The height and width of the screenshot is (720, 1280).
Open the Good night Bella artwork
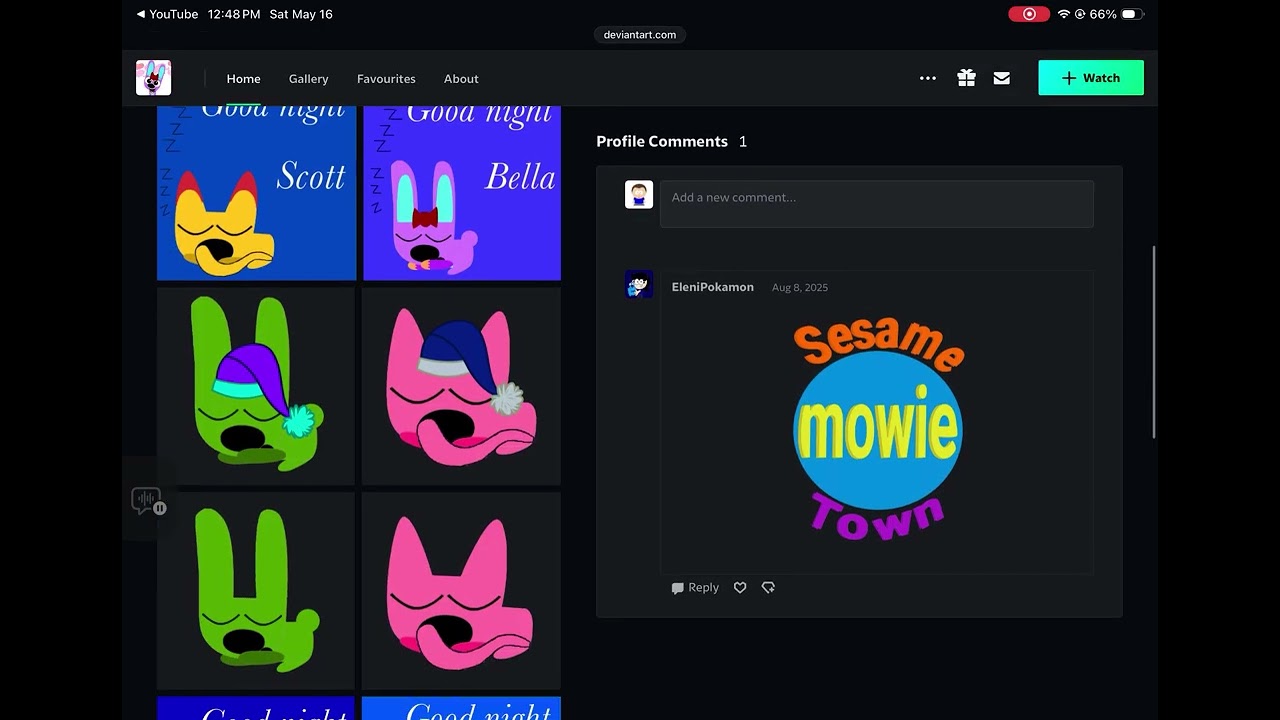[462, 193]
